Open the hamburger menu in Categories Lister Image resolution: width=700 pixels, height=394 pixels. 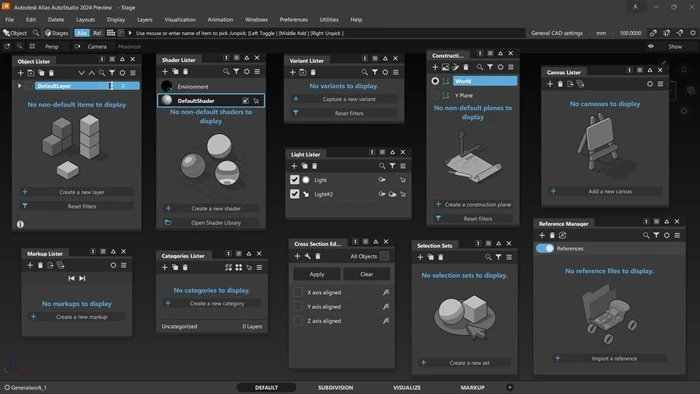tap(259, 267)
